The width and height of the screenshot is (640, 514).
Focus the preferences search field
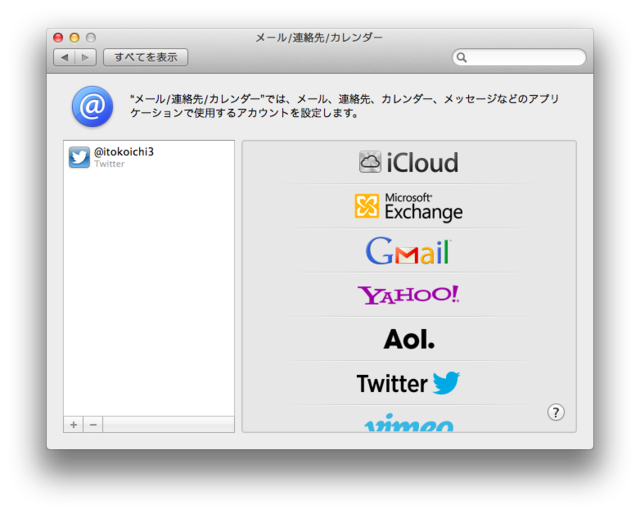(519, 57)
